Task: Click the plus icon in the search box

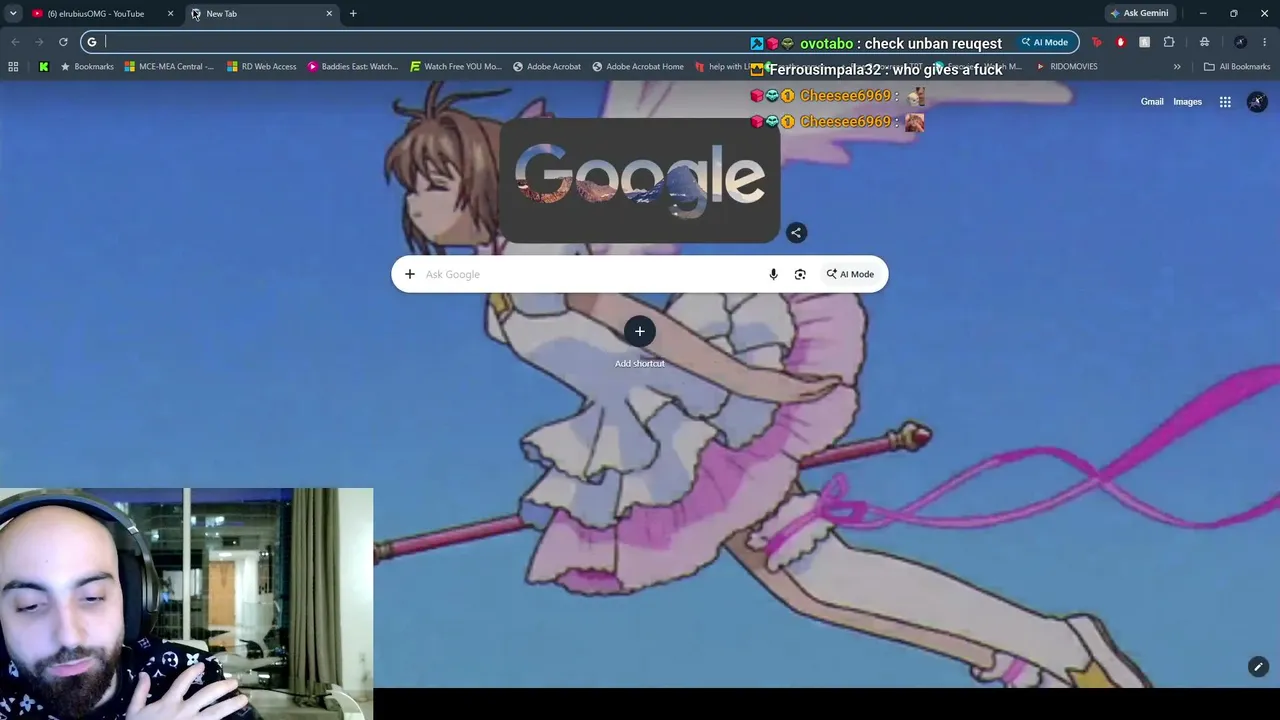Action: tap(410, 274)
